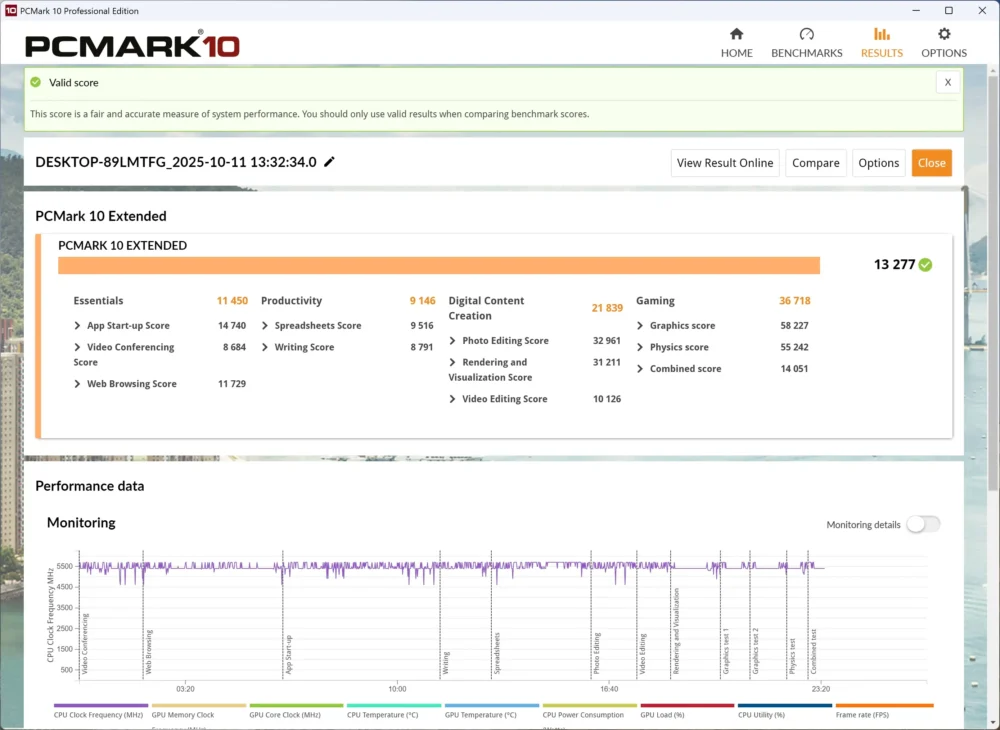Screen dimensions: 1000x730
Task: Expand Photo Editing Score
Action: [452, 340]
